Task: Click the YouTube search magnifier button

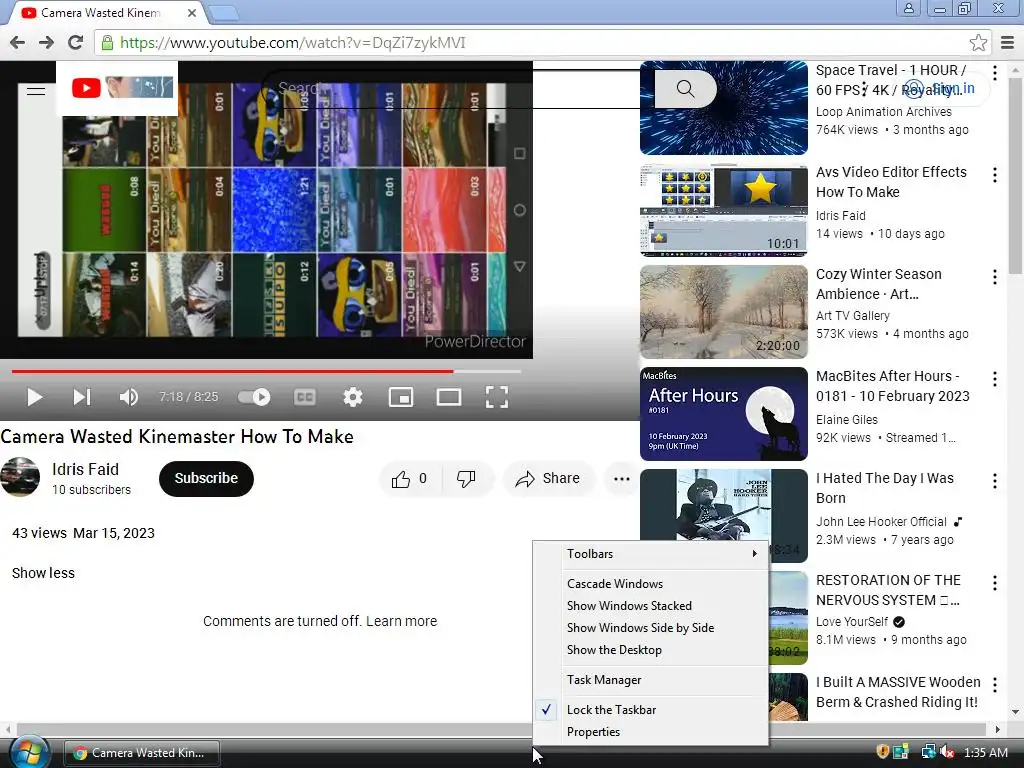Action: click(x=685, y=88)
